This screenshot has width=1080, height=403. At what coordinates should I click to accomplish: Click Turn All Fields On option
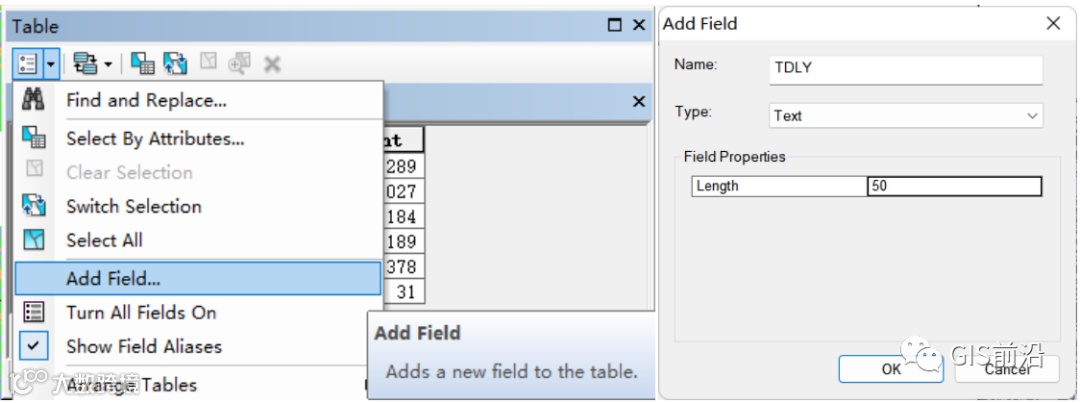[141, 312]
